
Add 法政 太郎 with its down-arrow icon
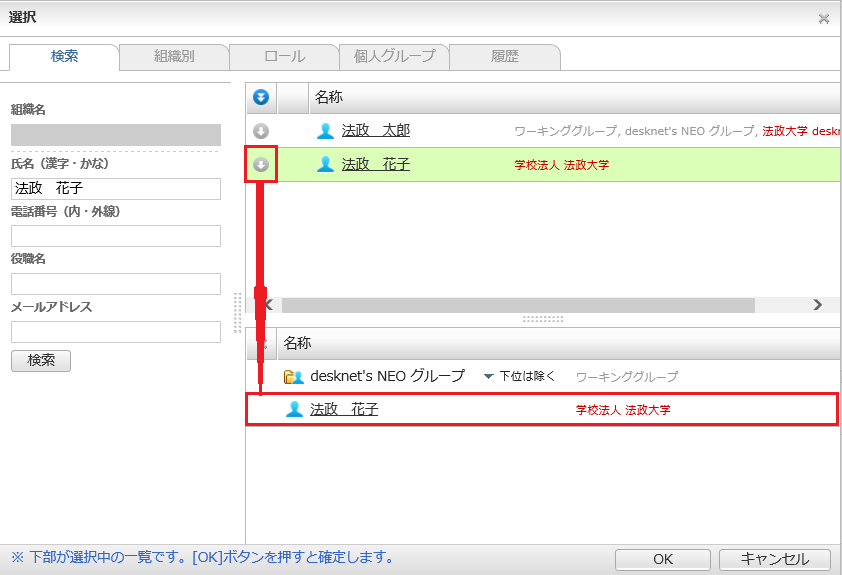[261, 131]
